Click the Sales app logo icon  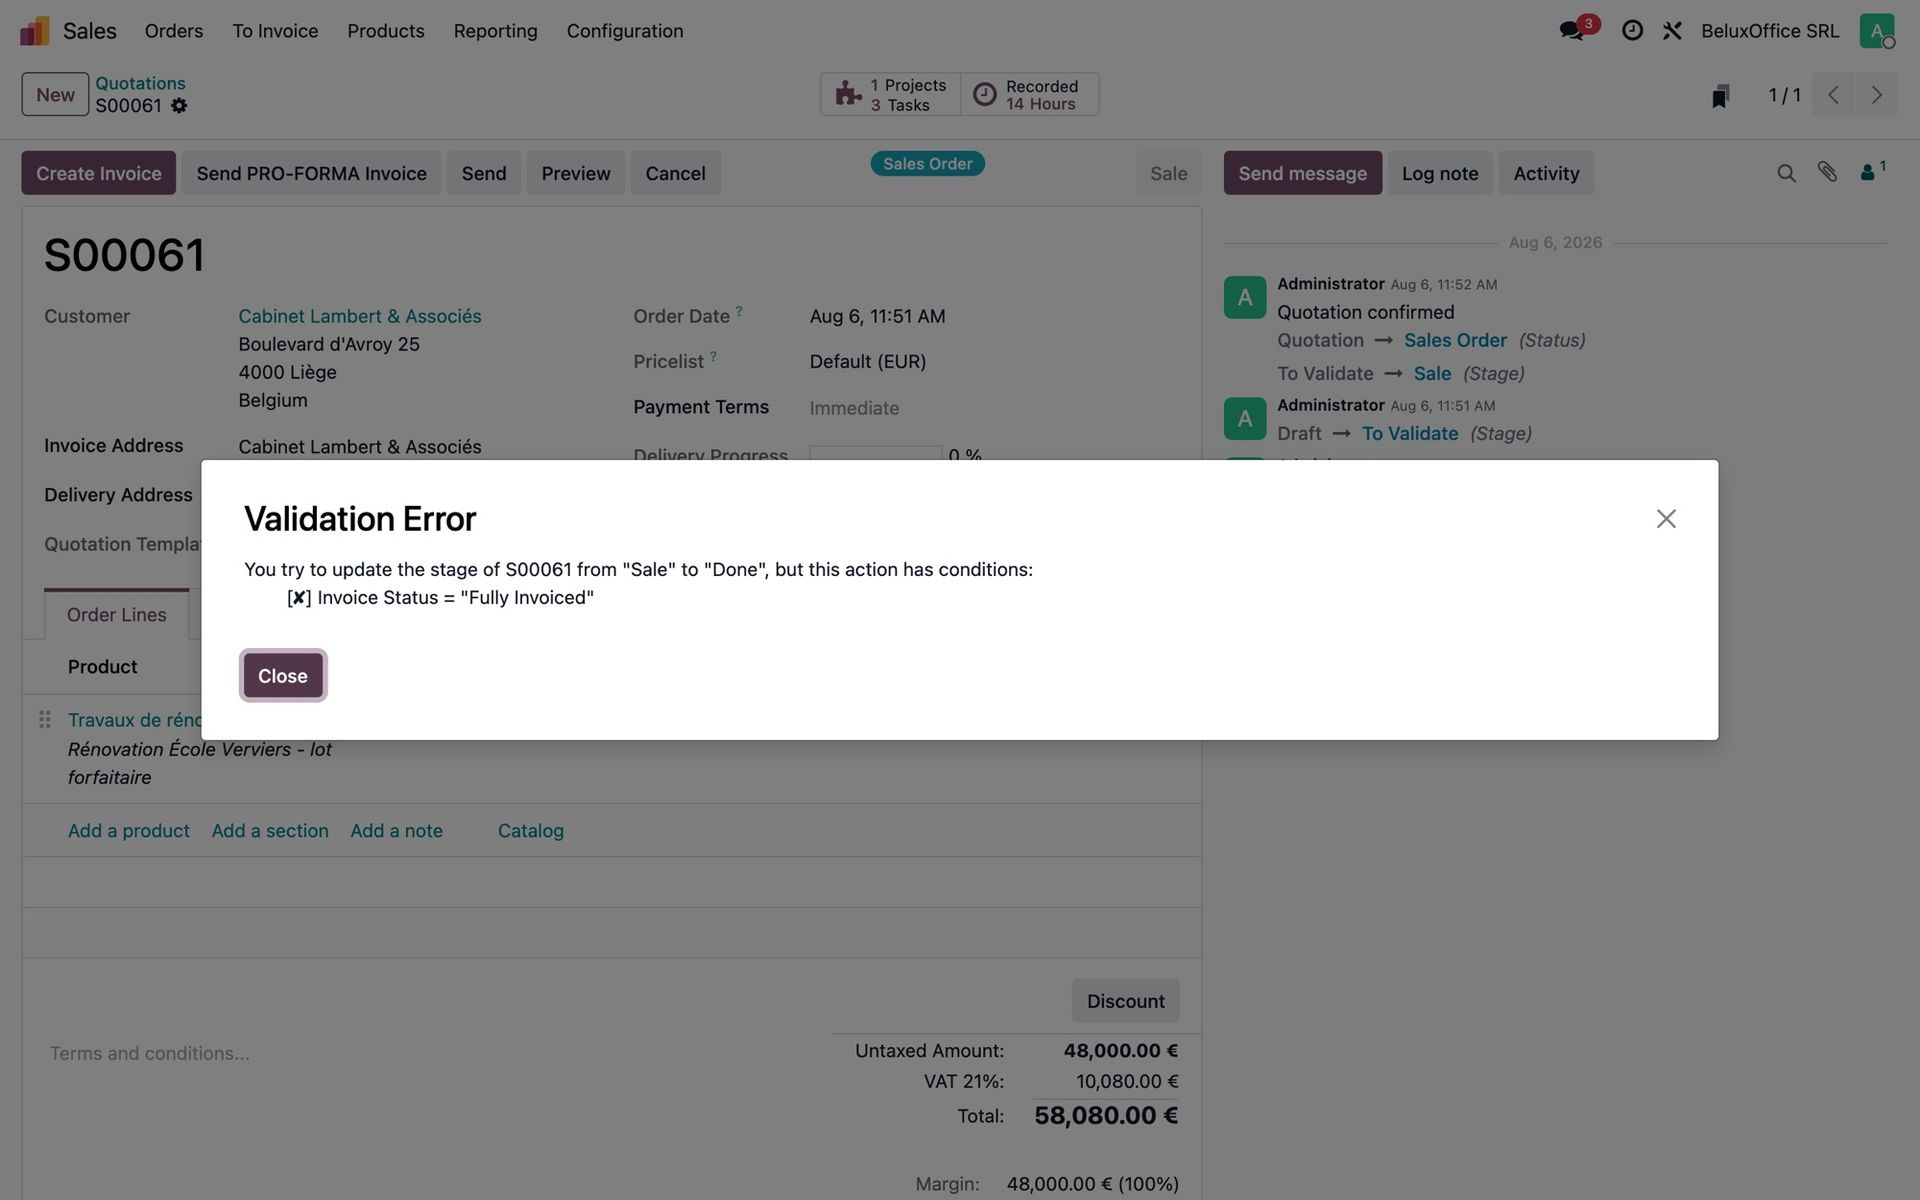(x=35, y=31)
